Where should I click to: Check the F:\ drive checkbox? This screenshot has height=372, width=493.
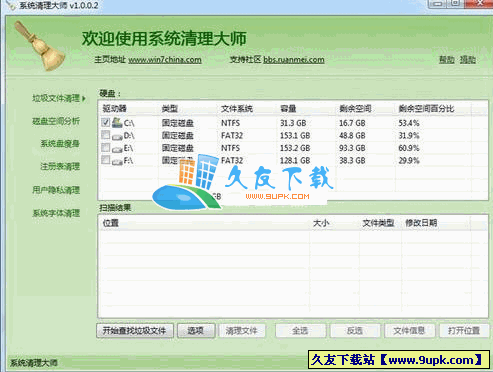click(106, 160)
